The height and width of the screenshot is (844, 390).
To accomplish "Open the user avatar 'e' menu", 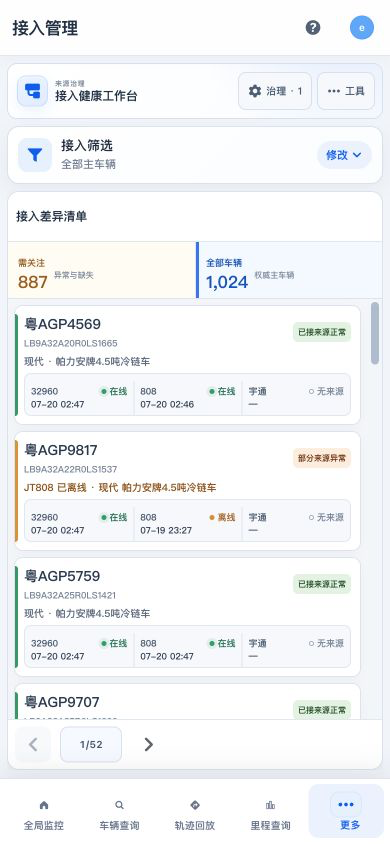I will [362, 27].
